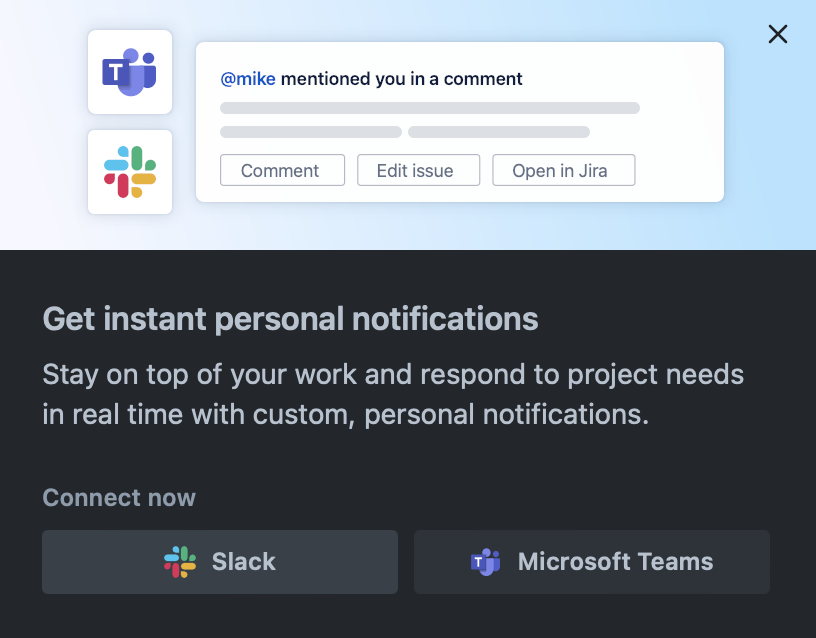Open the @mike mention link
Screen dimensions: 816x638
pos(246,78)
